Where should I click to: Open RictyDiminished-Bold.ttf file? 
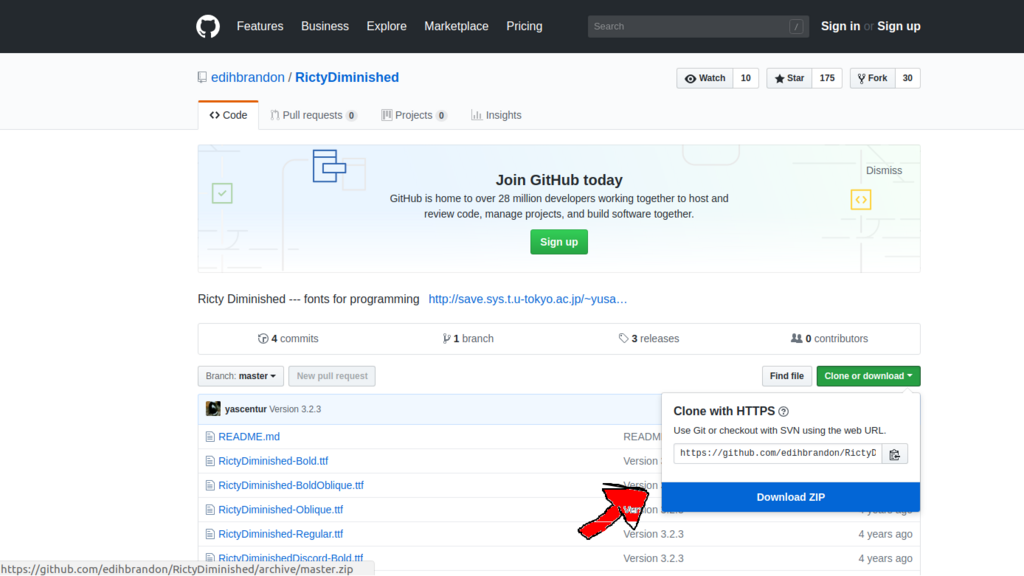(x=273, y=461)
